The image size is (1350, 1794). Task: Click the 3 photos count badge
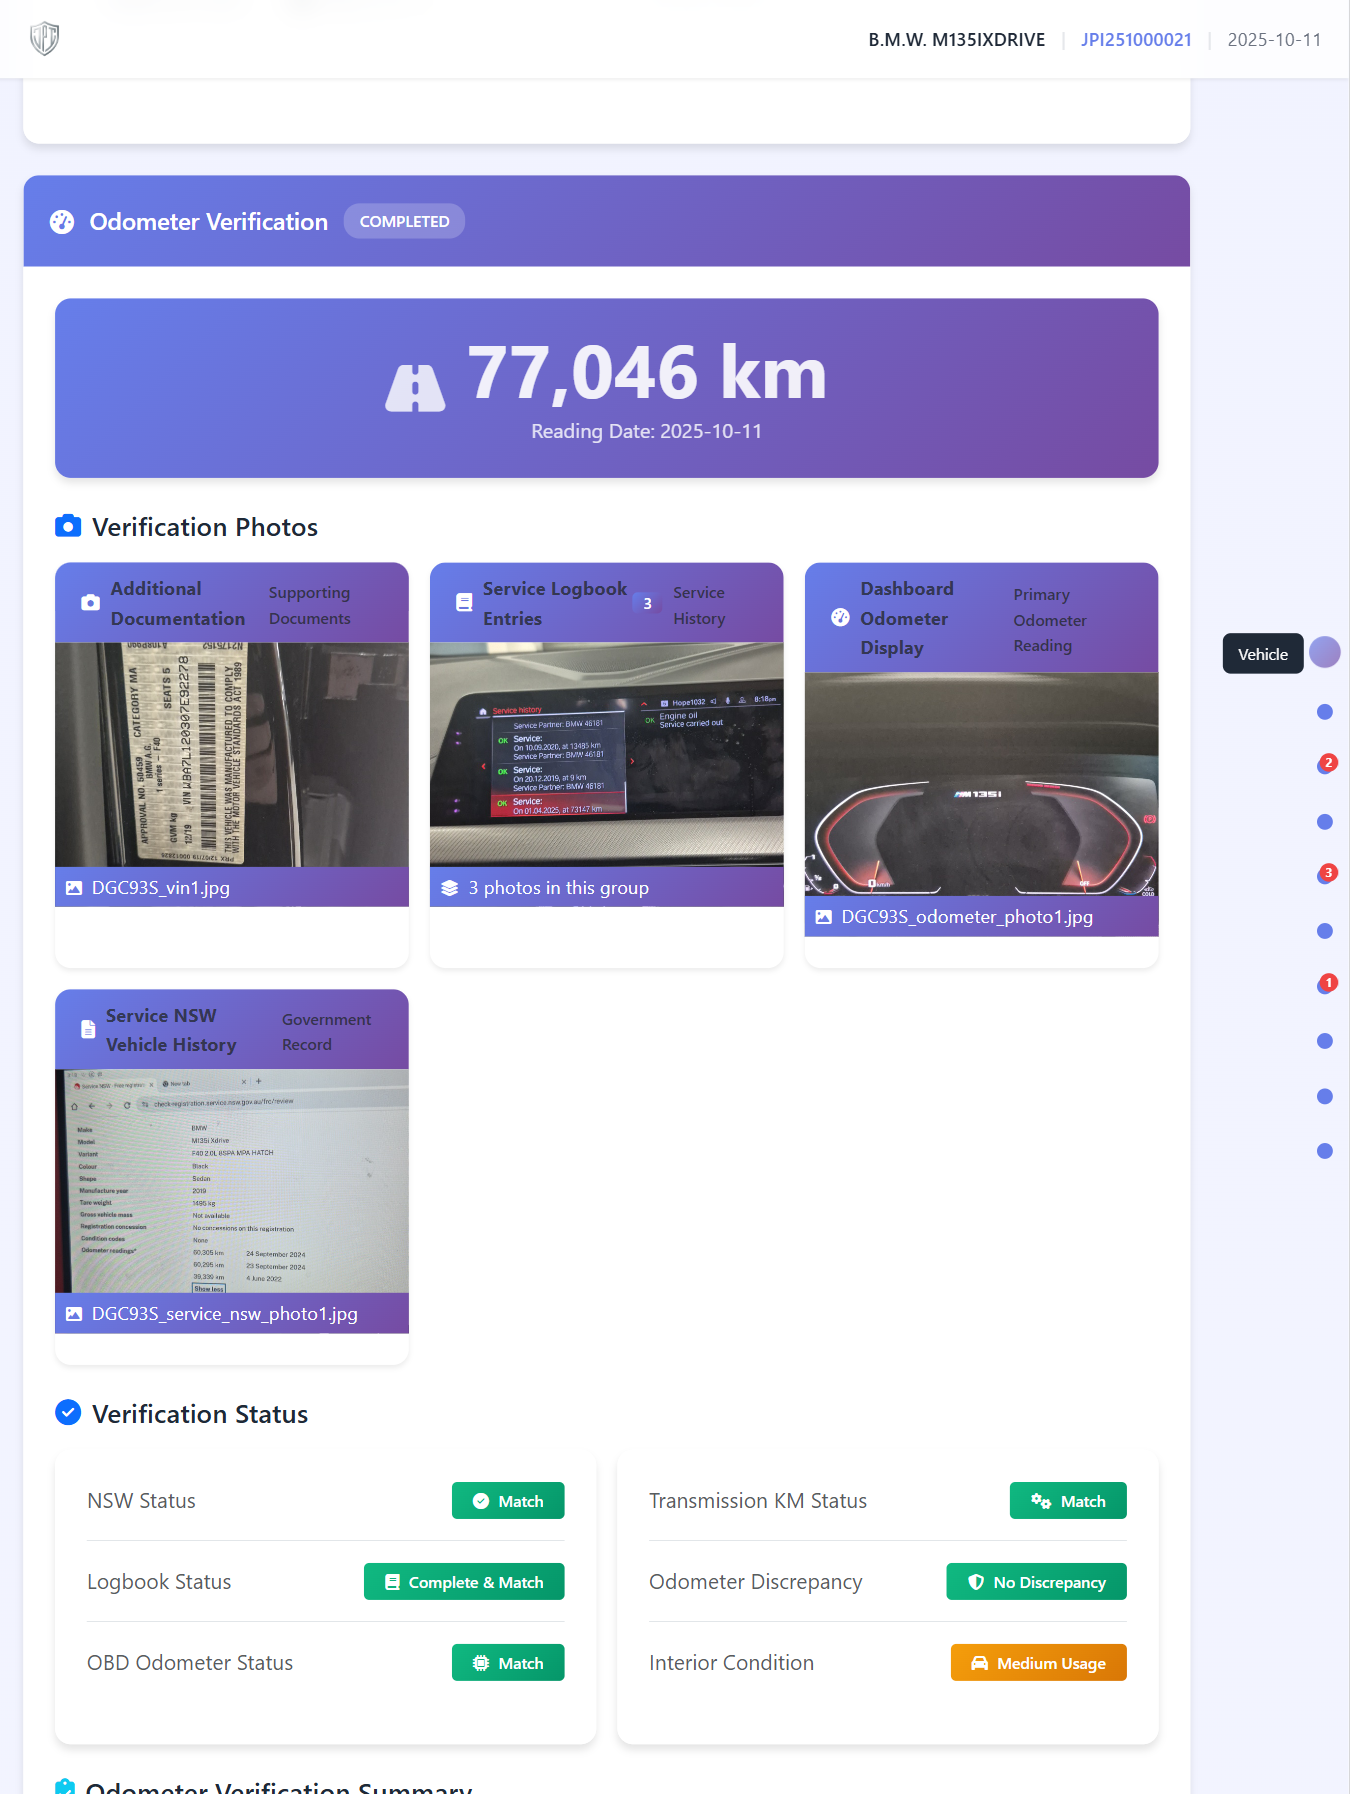(x=647, y=604)
